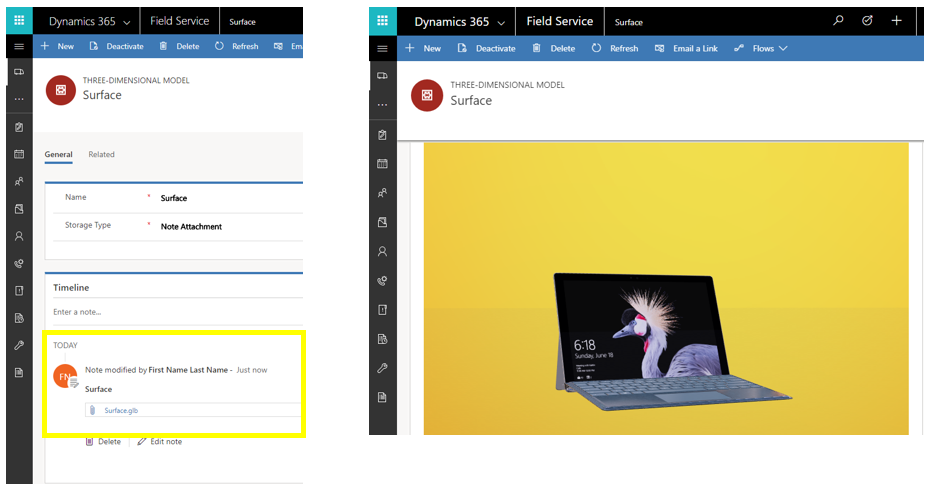Click New command in left window
940x490 pixels.
57,46
